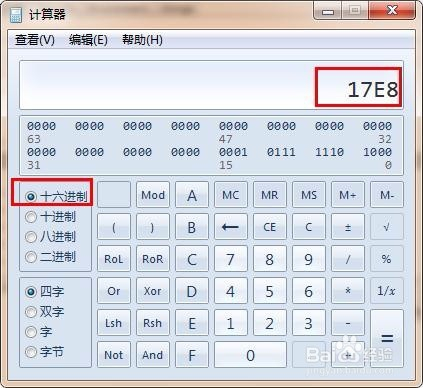Click the number 5 key
Viewport: 423px width, 388px height.
click(x=270, y=291)
